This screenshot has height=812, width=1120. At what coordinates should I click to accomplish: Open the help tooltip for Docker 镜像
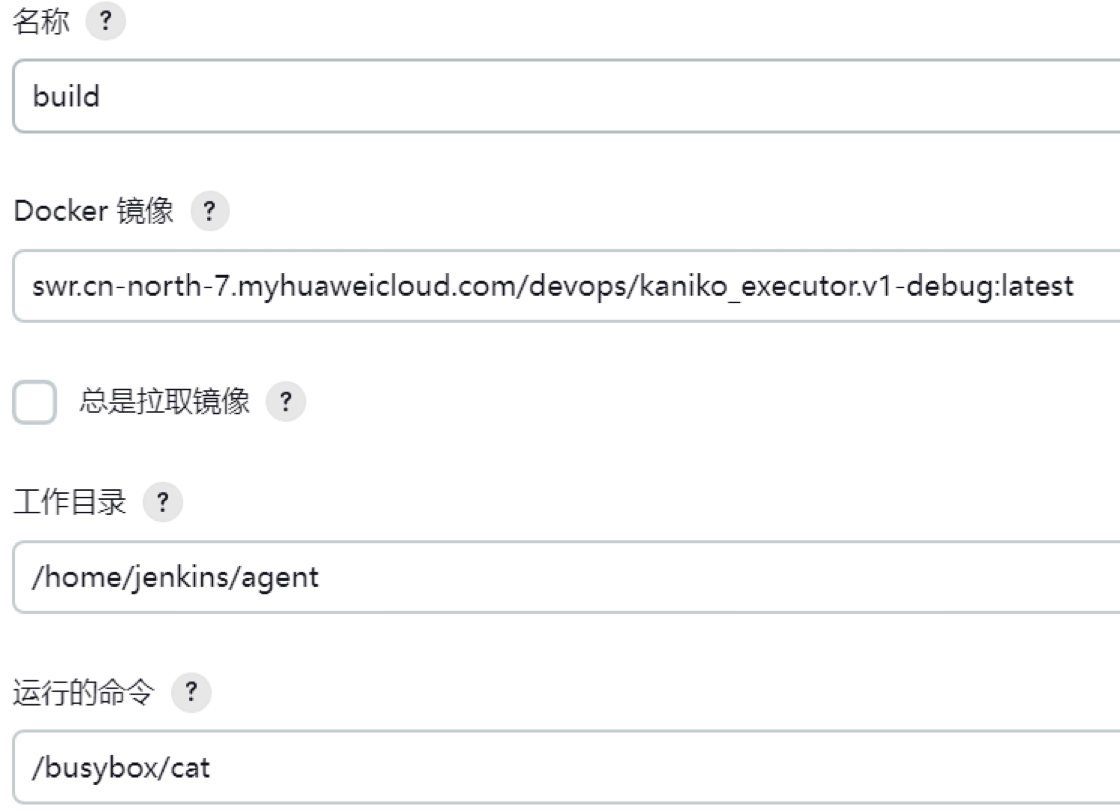(209, 213)
